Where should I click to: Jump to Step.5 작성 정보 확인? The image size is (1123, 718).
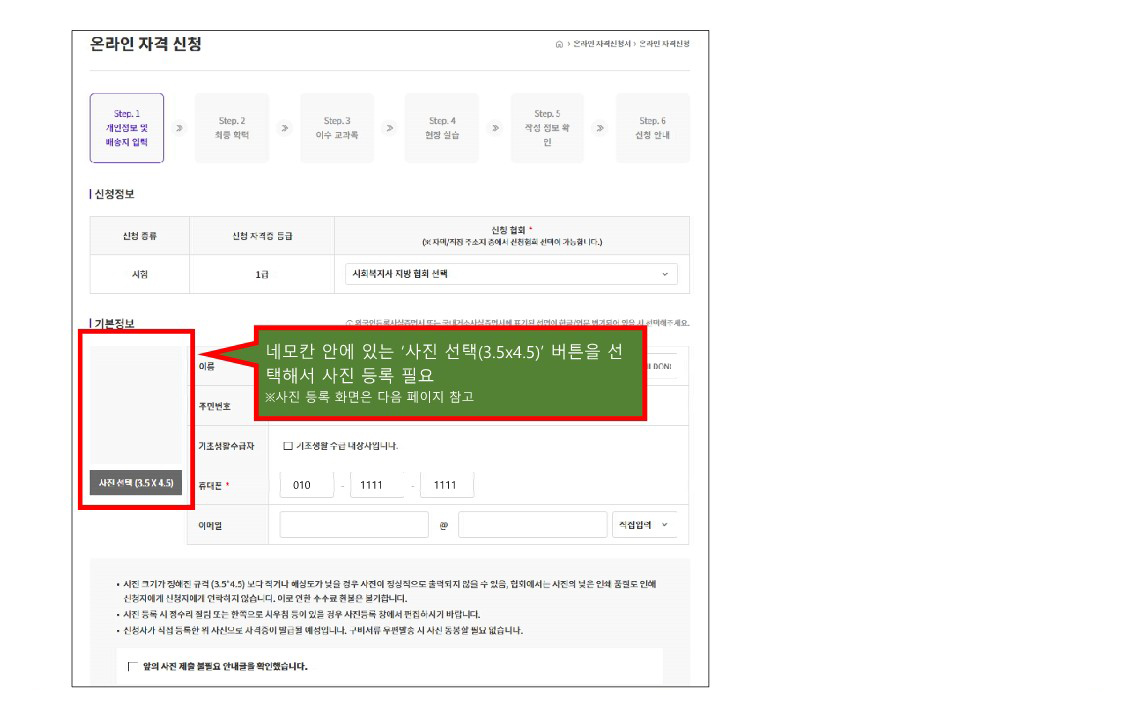click(x=547, y=128)
